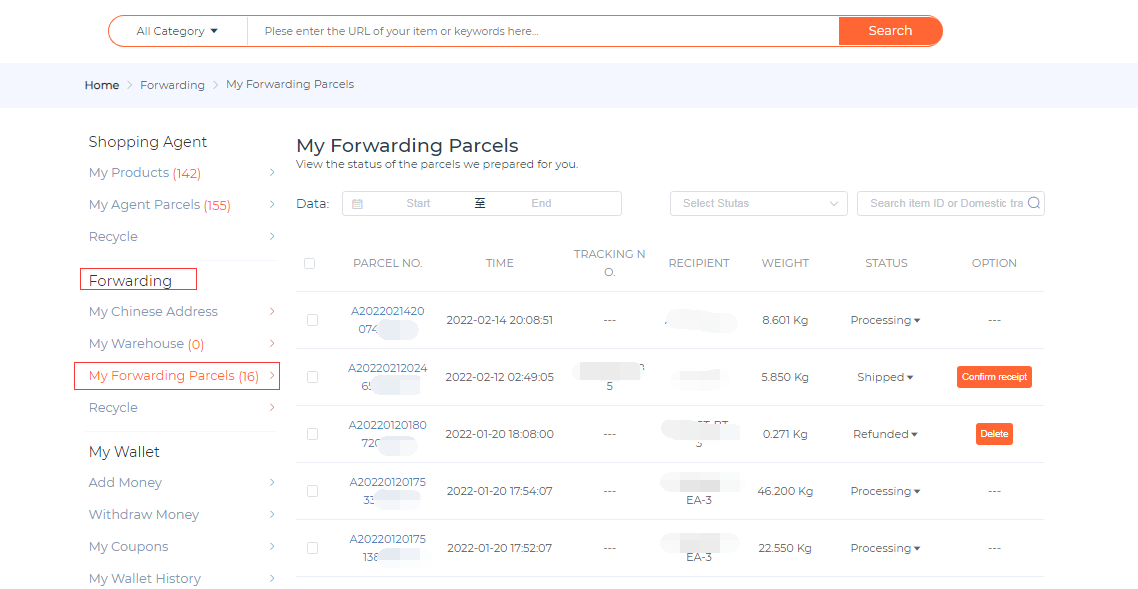Open My Products in the sidebar

click(144, 173)
